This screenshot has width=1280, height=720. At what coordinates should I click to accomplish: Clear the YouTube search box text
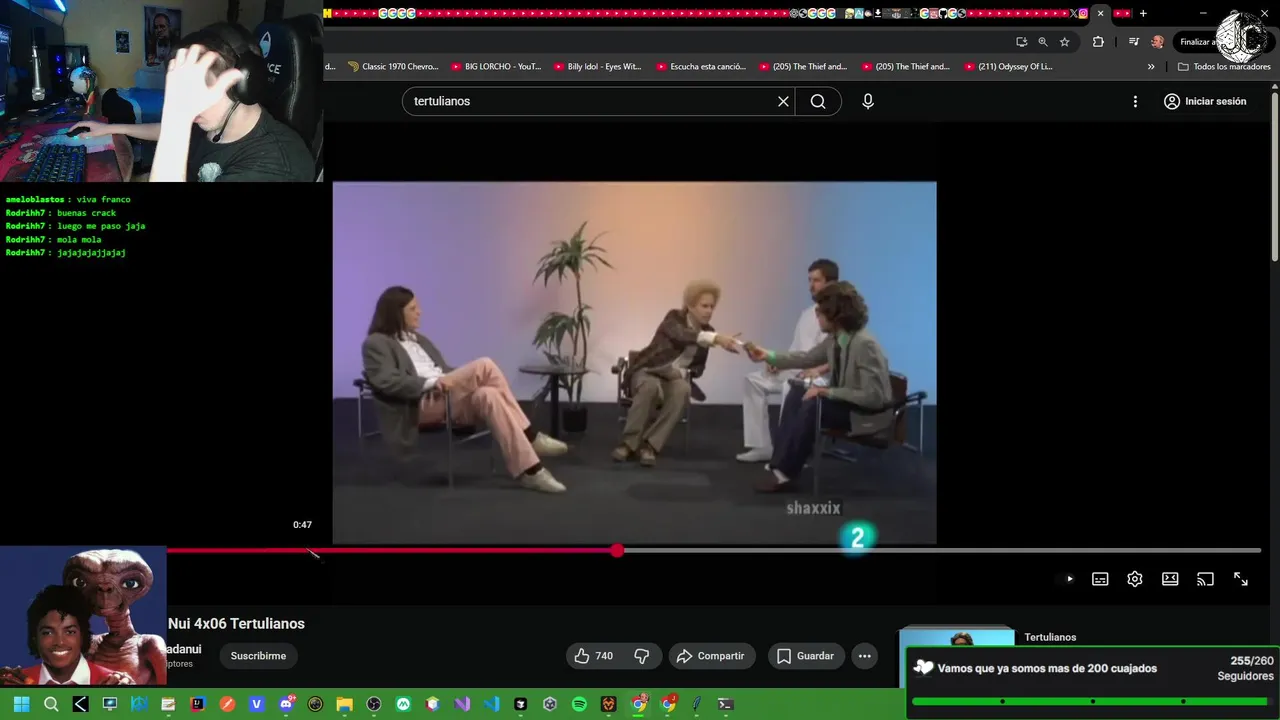point(783,101)
